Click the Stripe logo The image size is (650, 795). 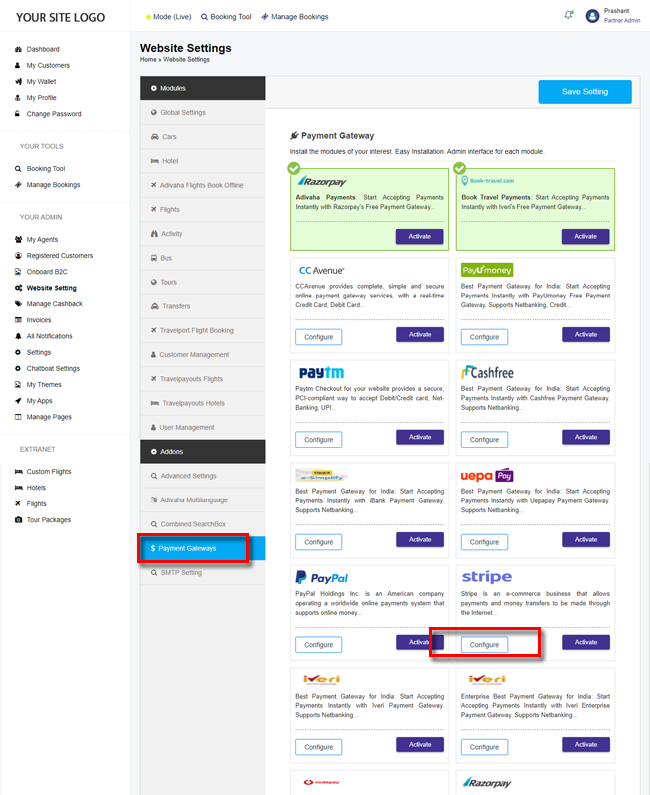tap(487, 577)
